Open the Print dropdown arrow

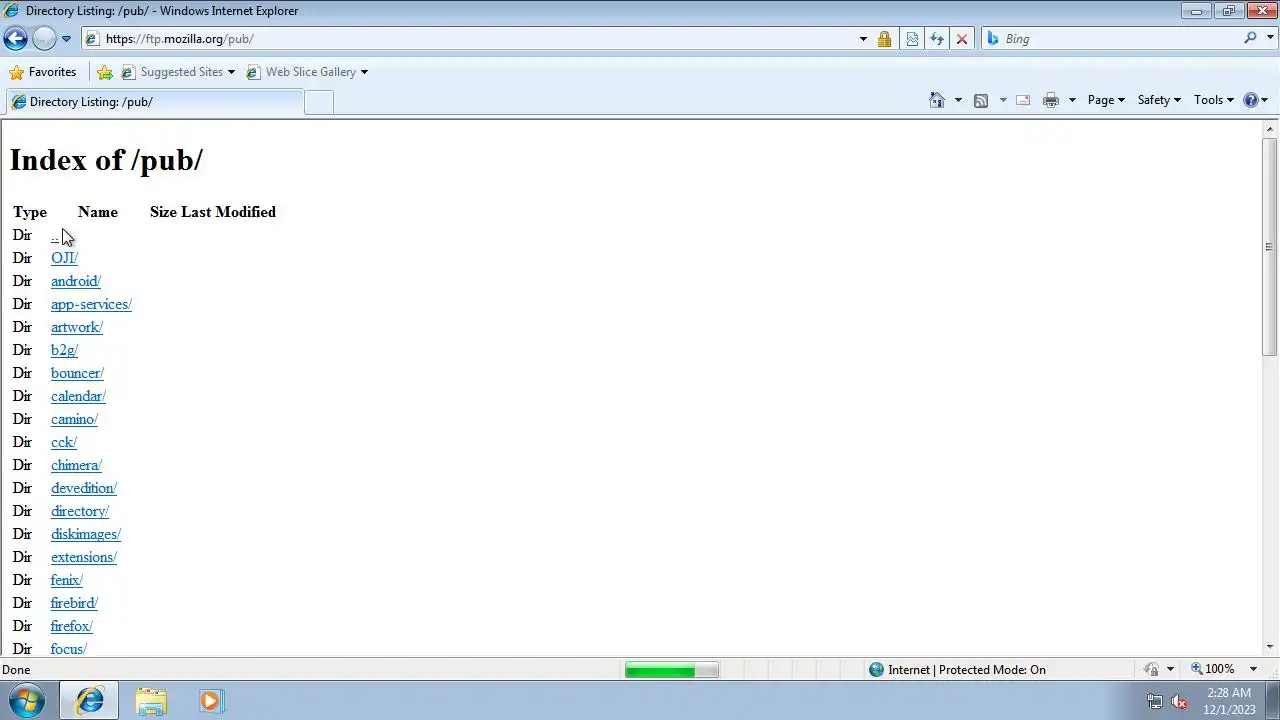[x=1072, y=100]
